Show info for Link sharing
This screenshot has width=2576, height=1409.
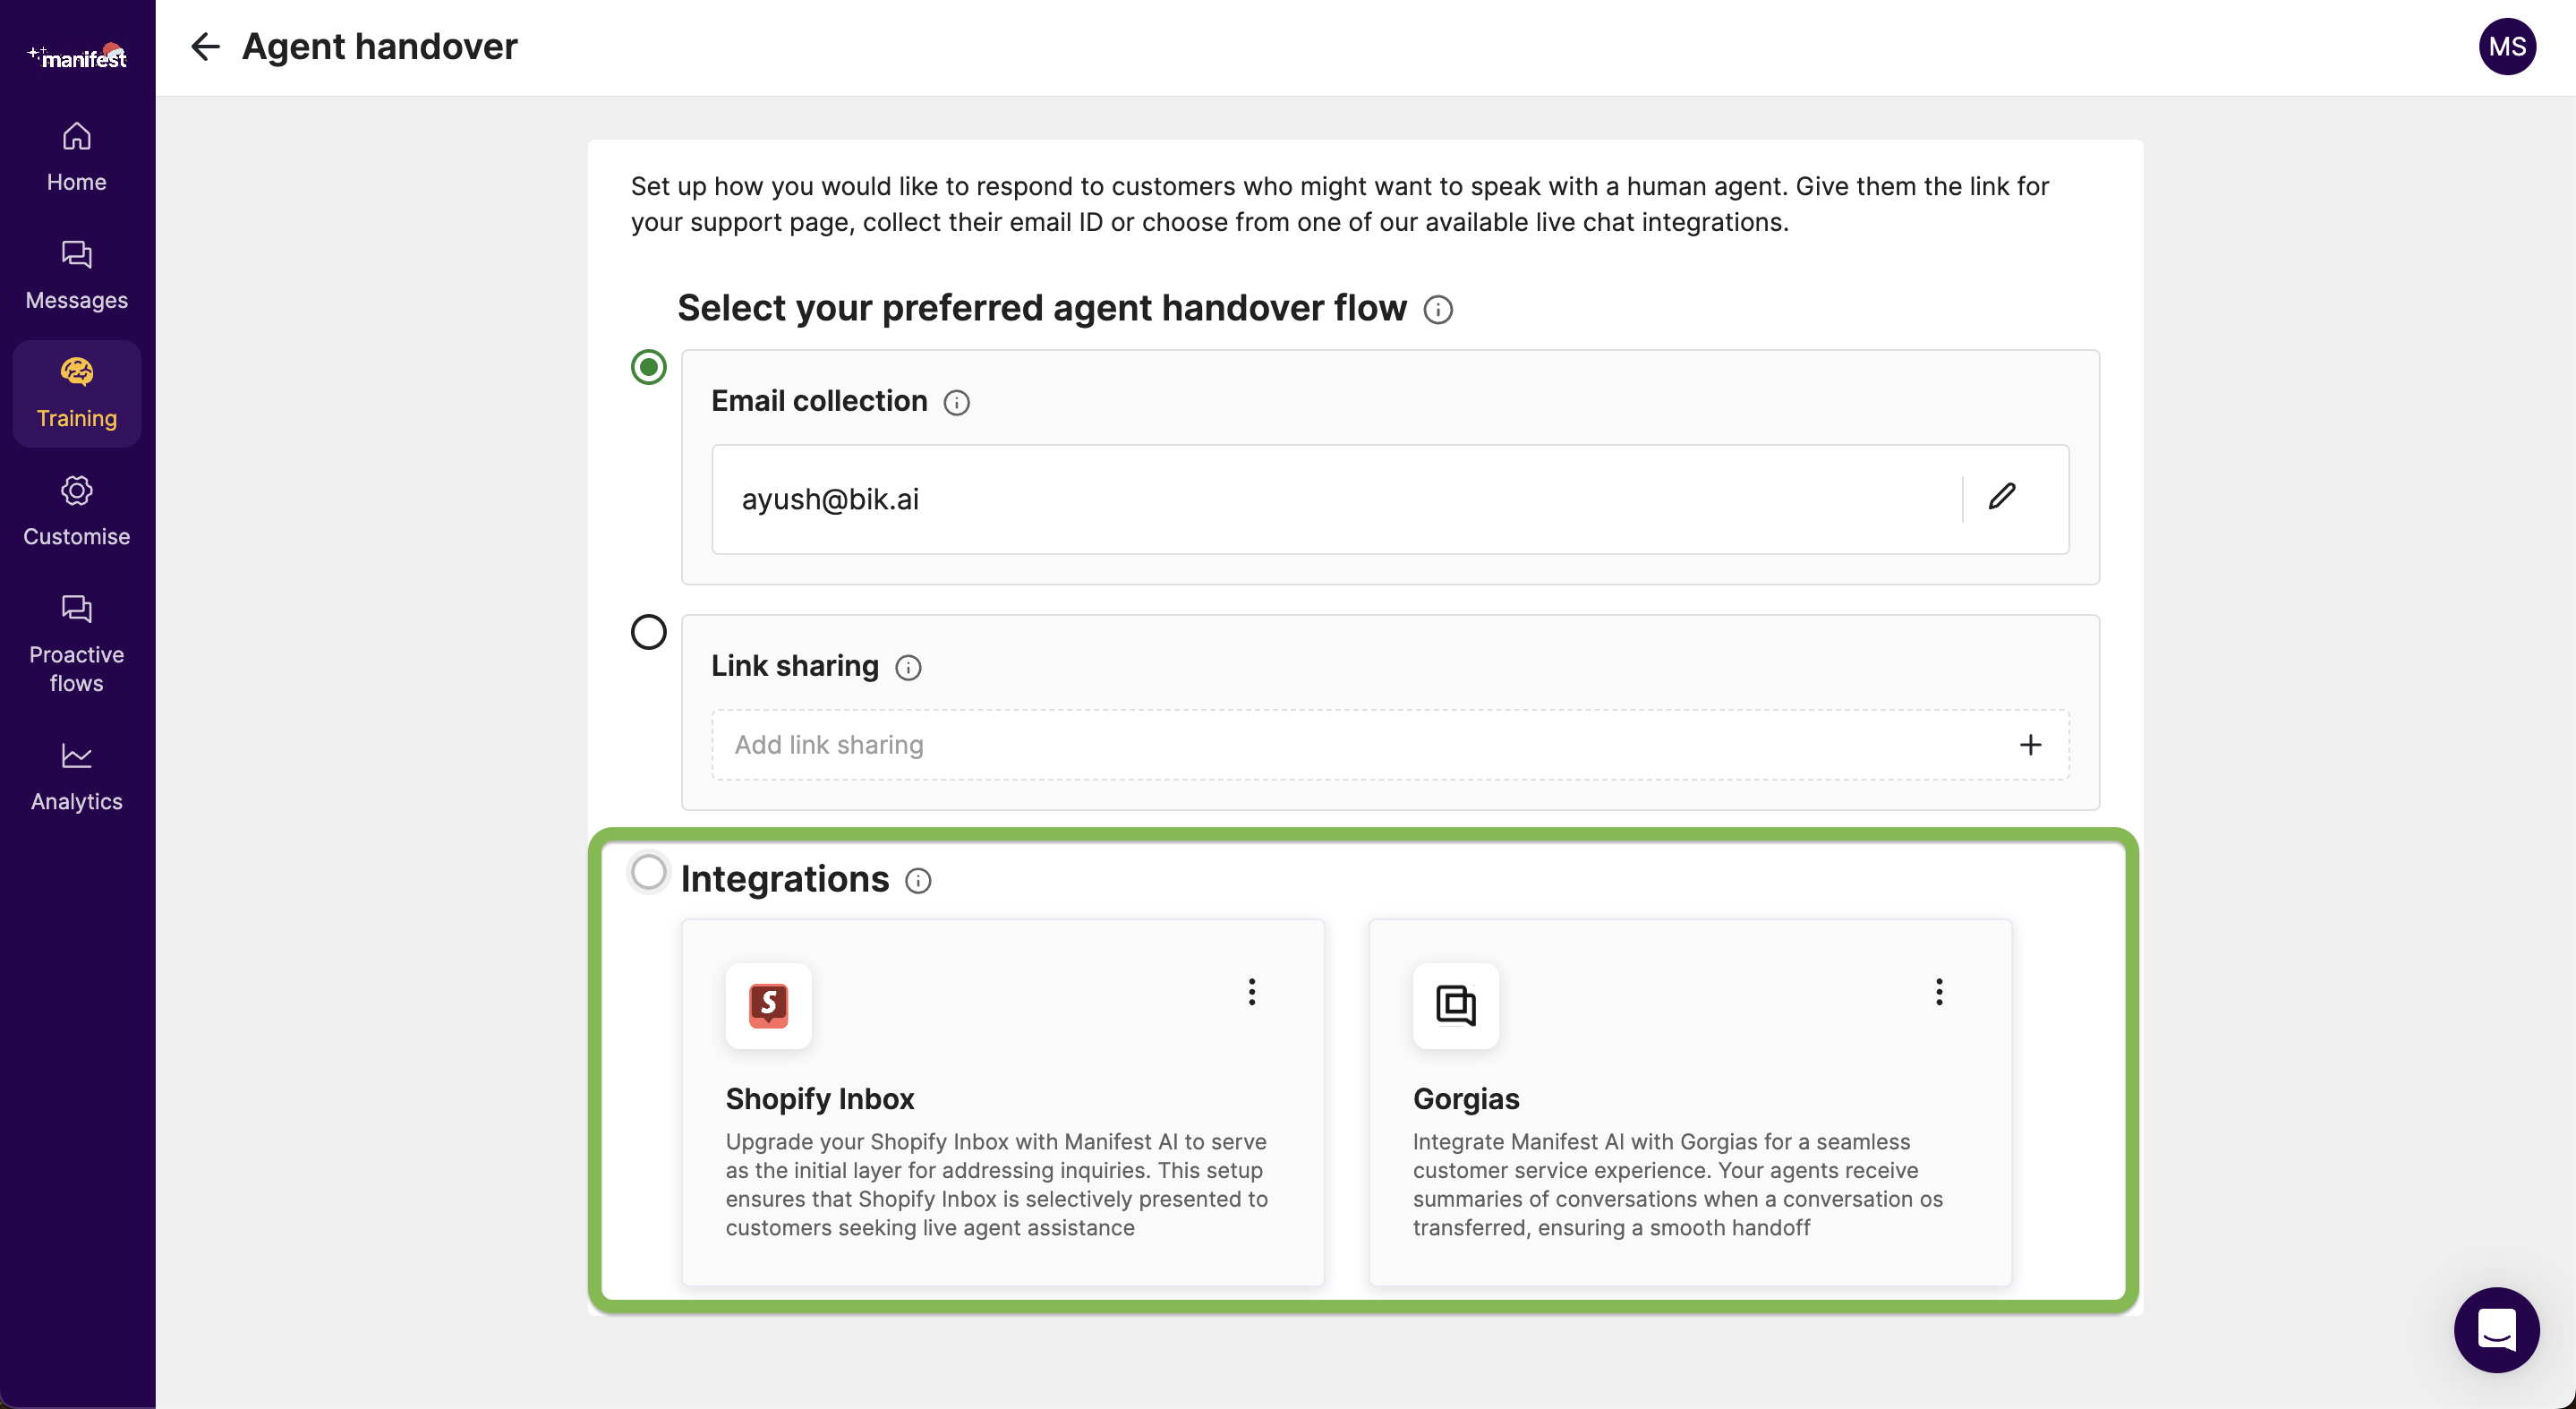908,667
